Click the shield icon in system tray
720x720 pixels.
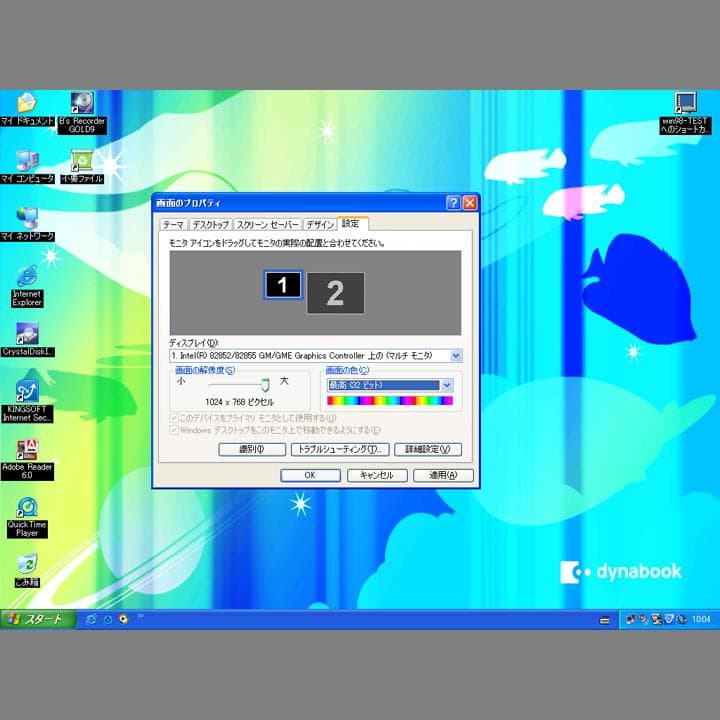(x=669, y=619)
